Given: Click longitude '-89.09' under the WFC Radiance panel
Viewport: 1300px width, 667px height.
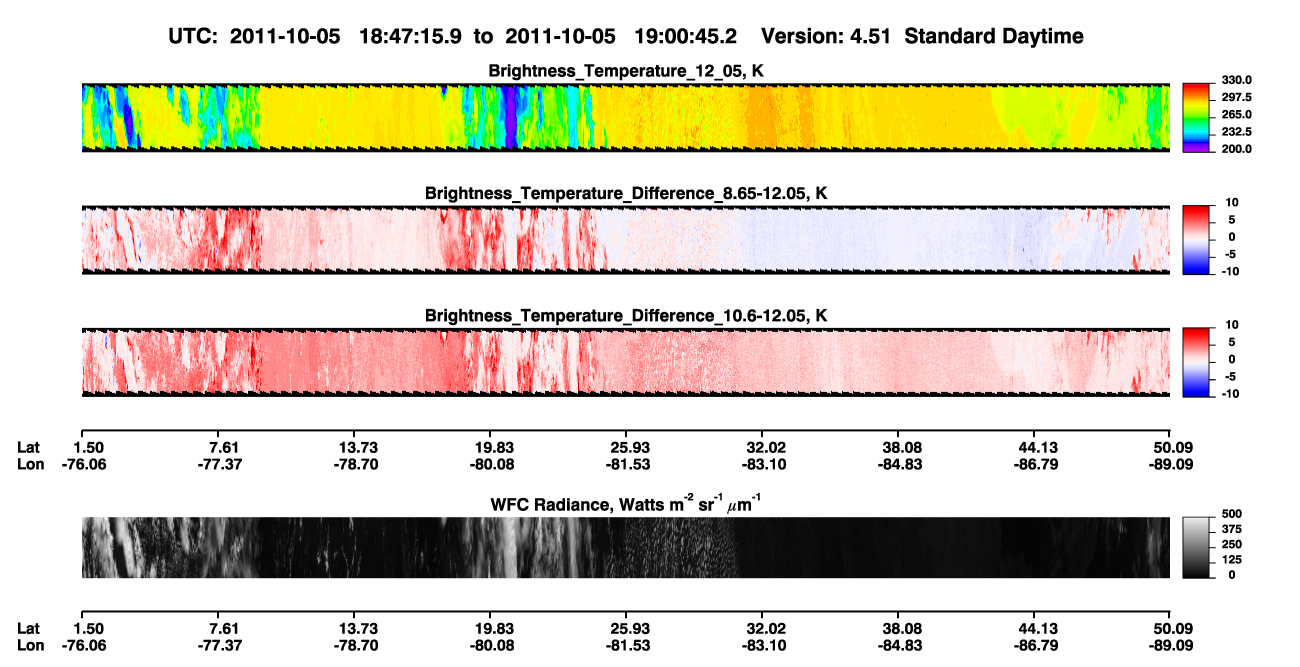Looking at the screenshot, I should tap(1169, 646).
